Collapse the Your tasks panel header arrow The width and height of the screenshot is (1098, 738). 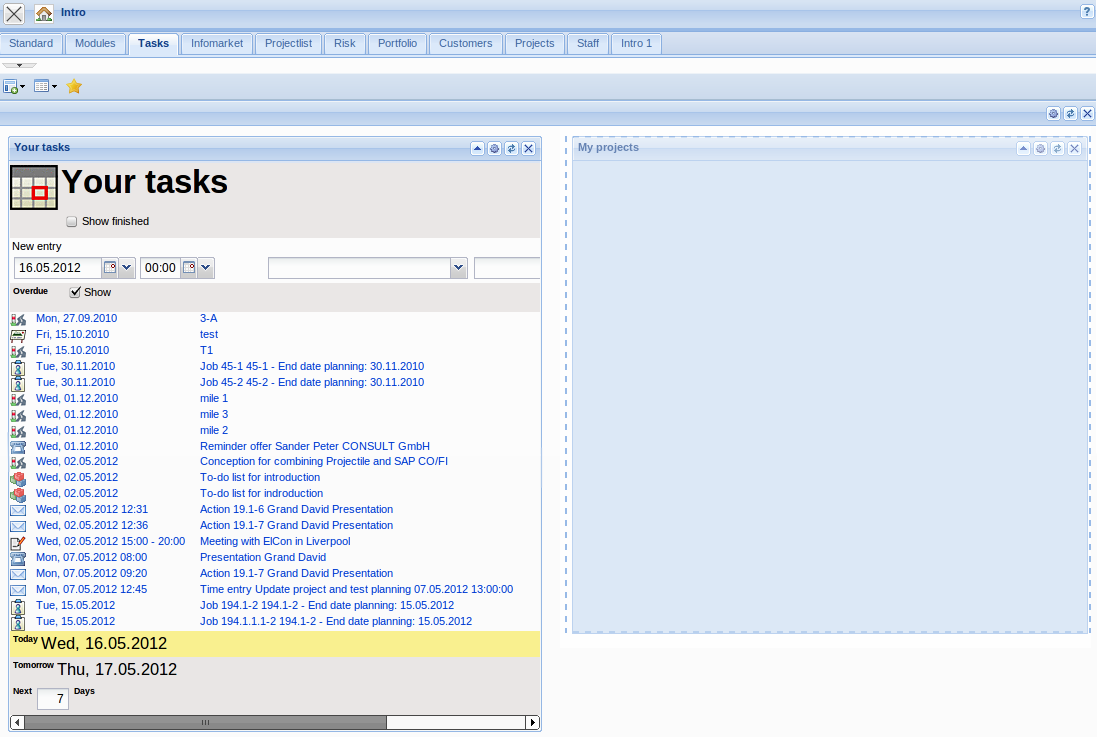[477, 148]
